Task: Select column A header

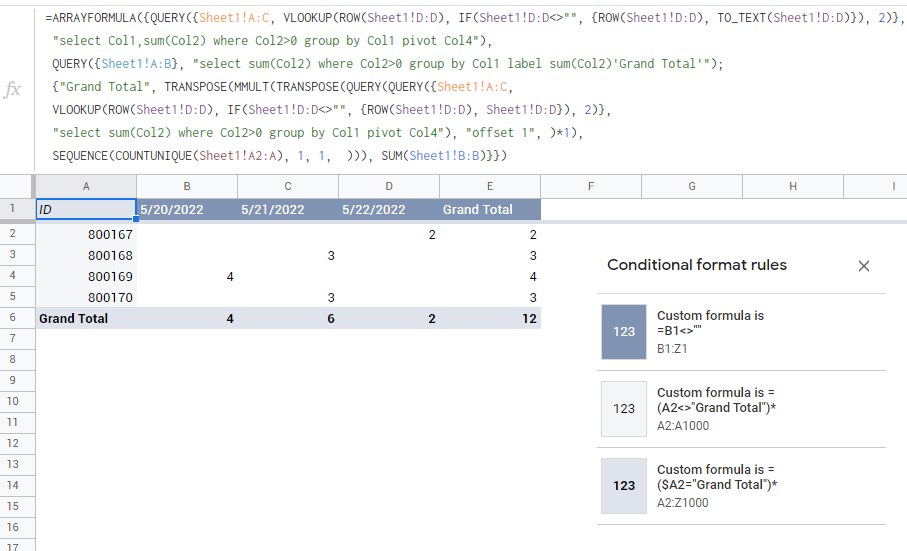Action: point(86,186)
